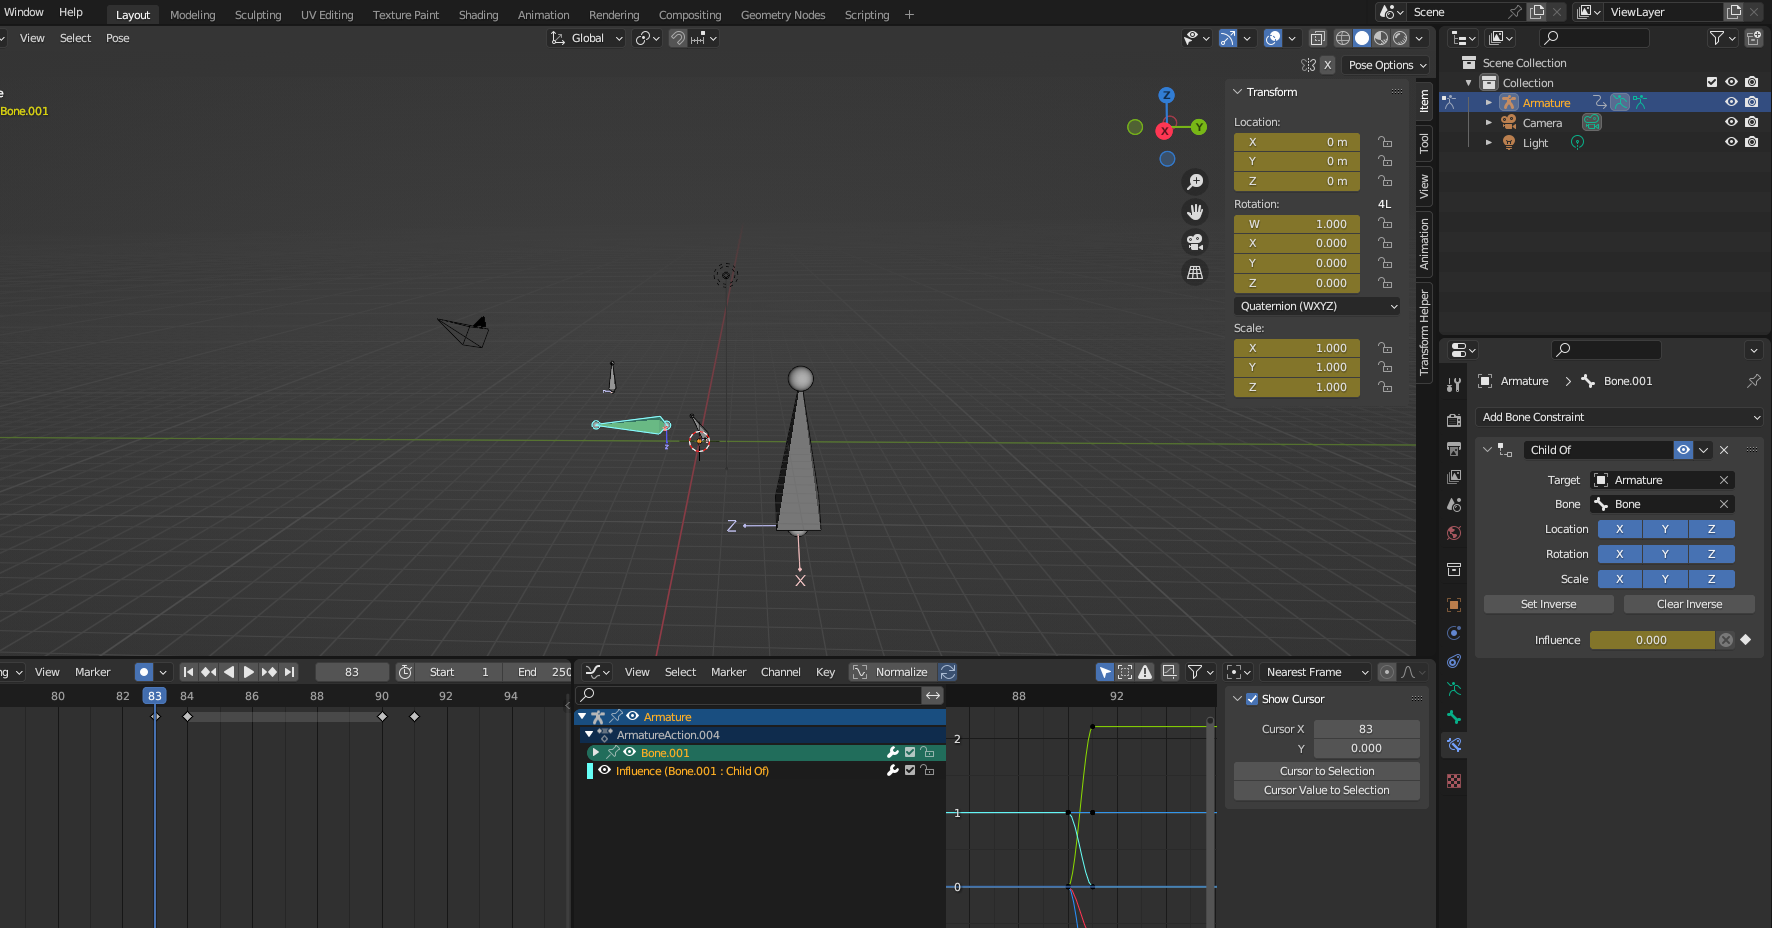1772x928 pixels.
Task: Click the Influence slider field
Action: 1652,640
